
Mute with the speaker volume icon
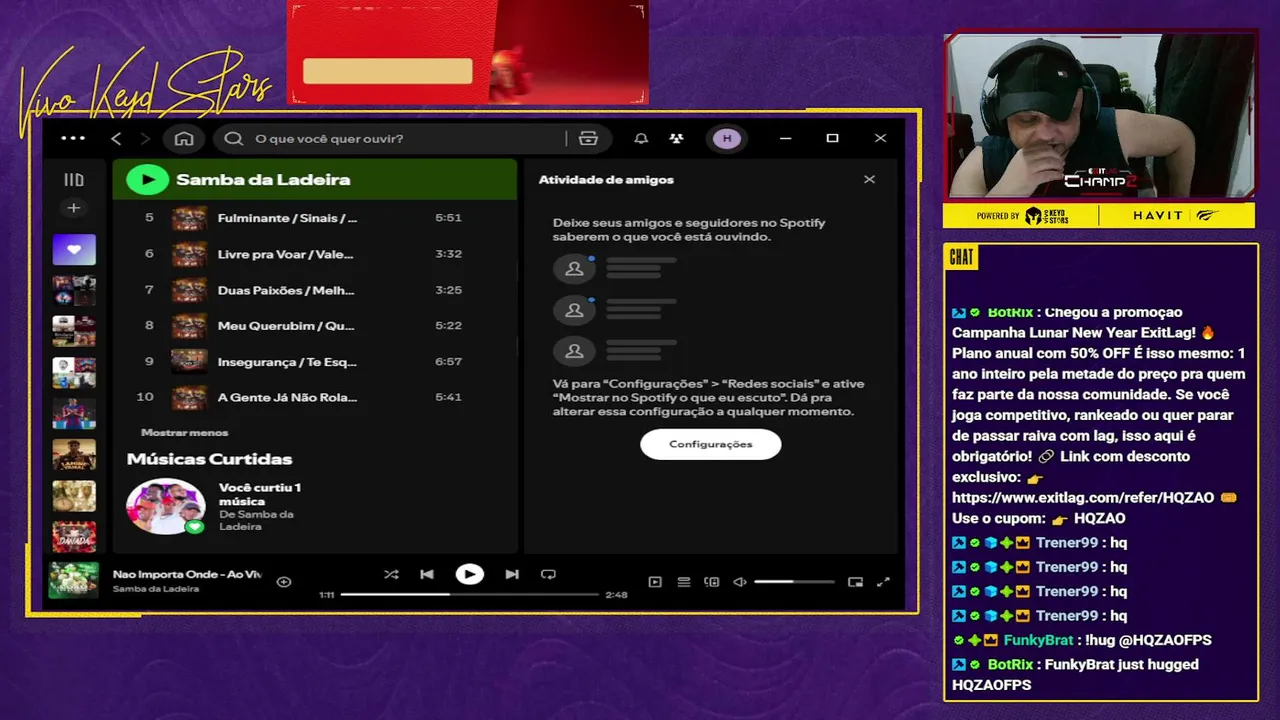[x=740, y=581]
